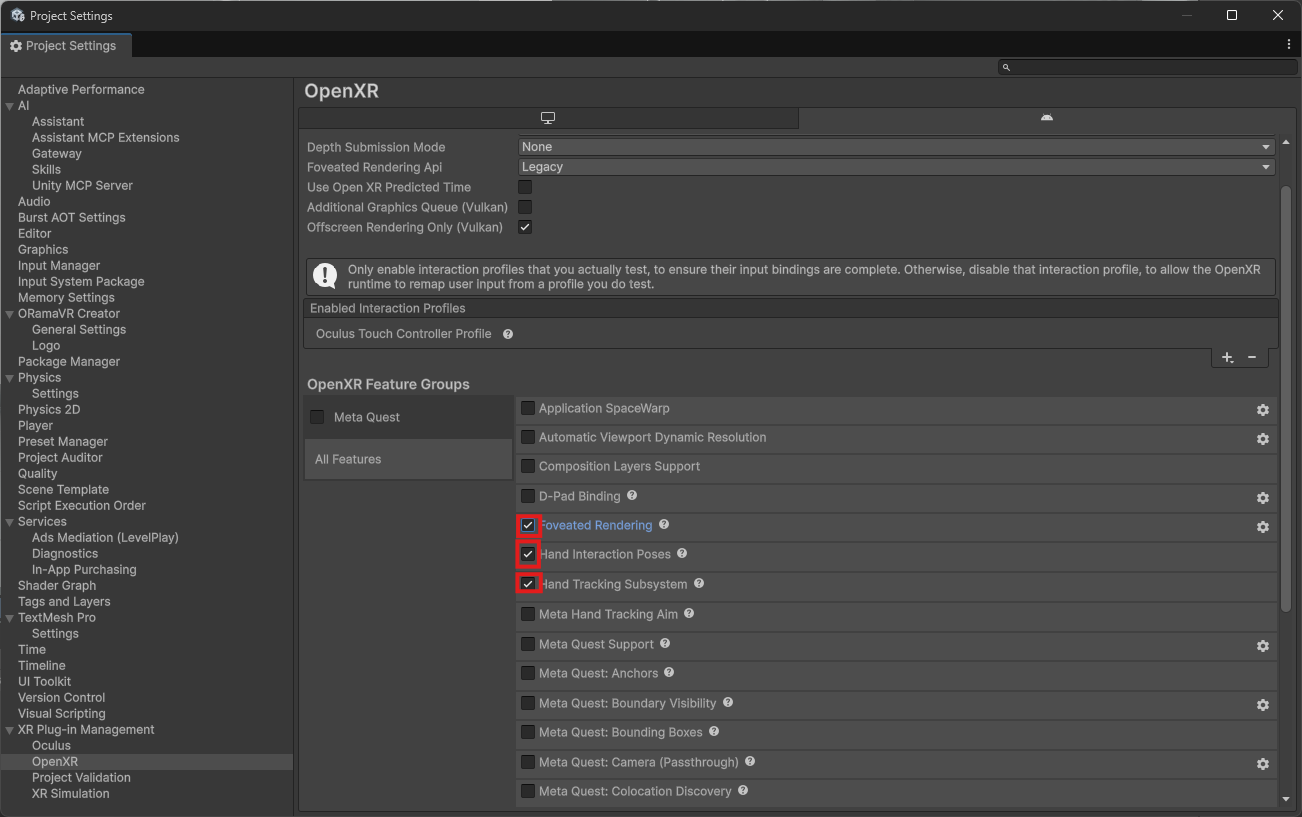Open Unity MCP Server settings

[x=82, y=185]
